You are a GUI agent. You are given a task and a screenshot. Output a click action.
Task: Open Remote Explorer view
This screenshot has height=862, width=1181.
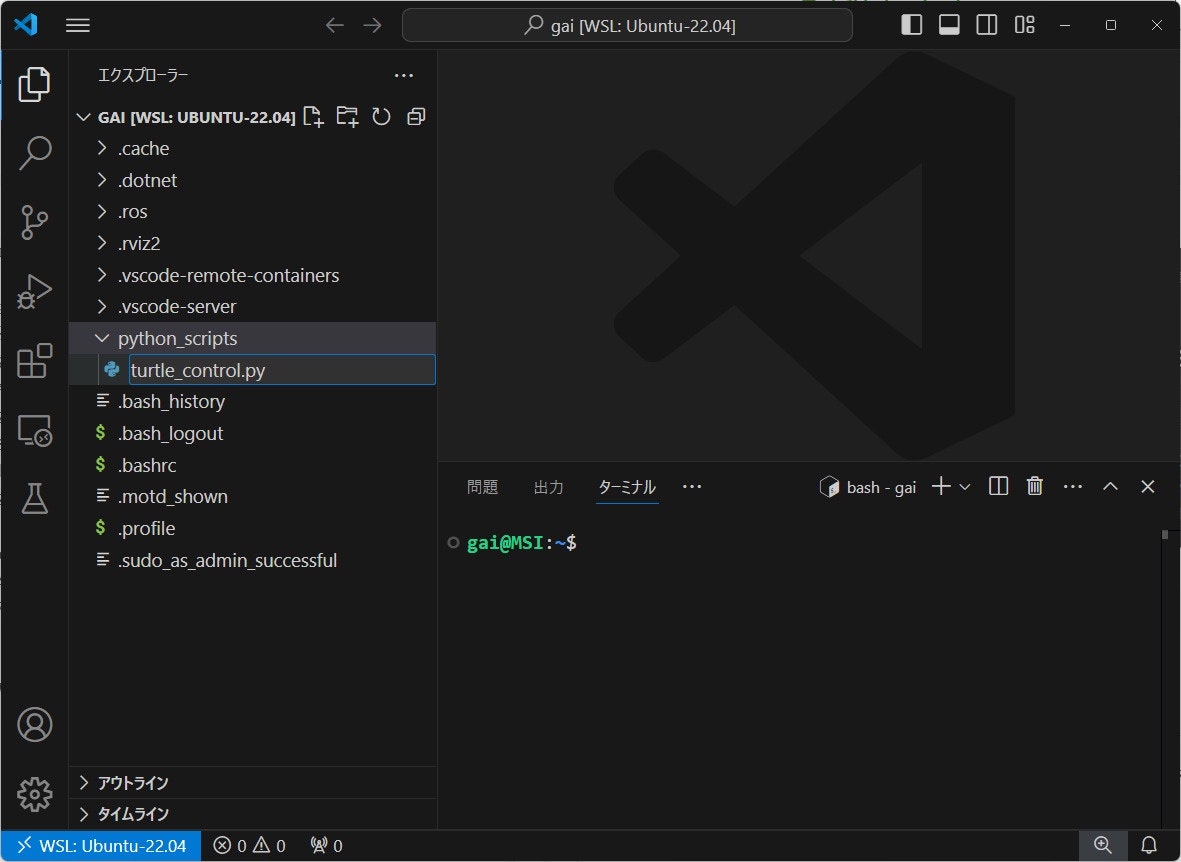click(x=35, y=430)
